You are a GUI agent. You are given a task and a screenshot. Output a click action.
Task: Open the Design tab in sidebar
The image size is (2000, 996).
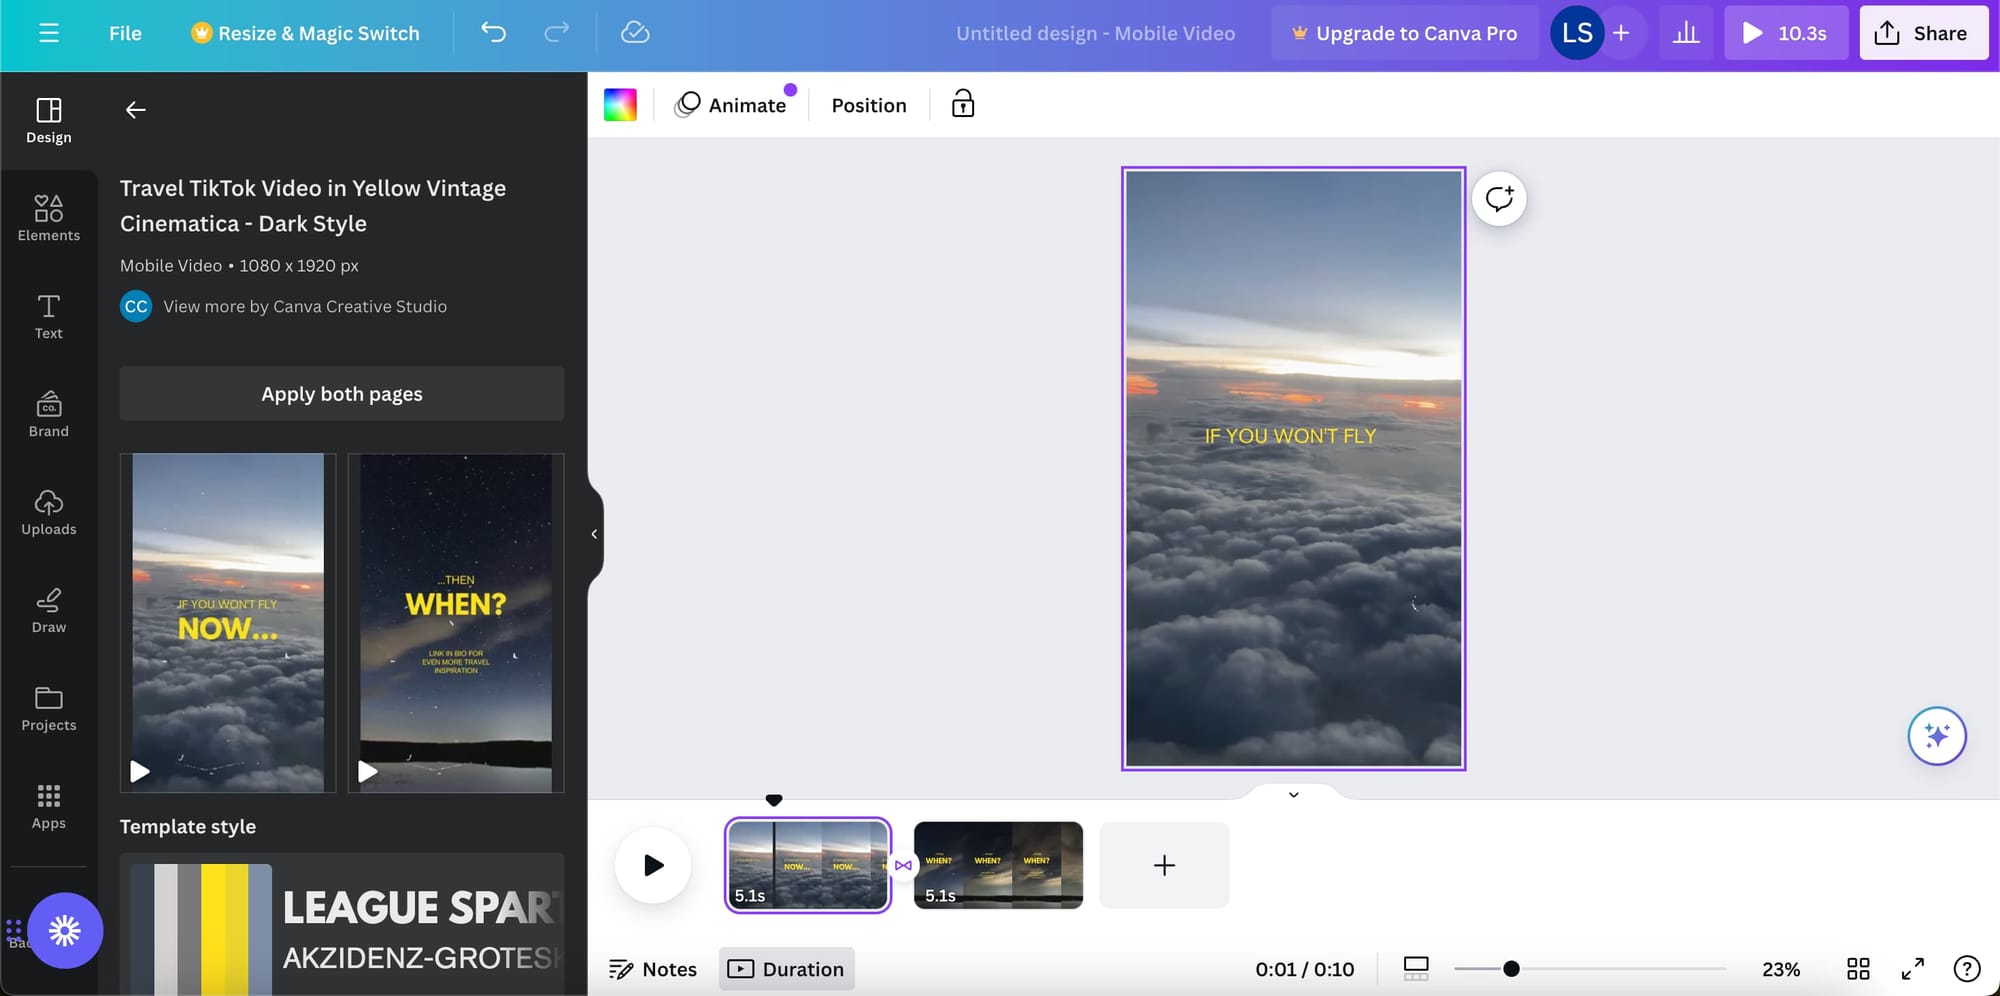49,121
